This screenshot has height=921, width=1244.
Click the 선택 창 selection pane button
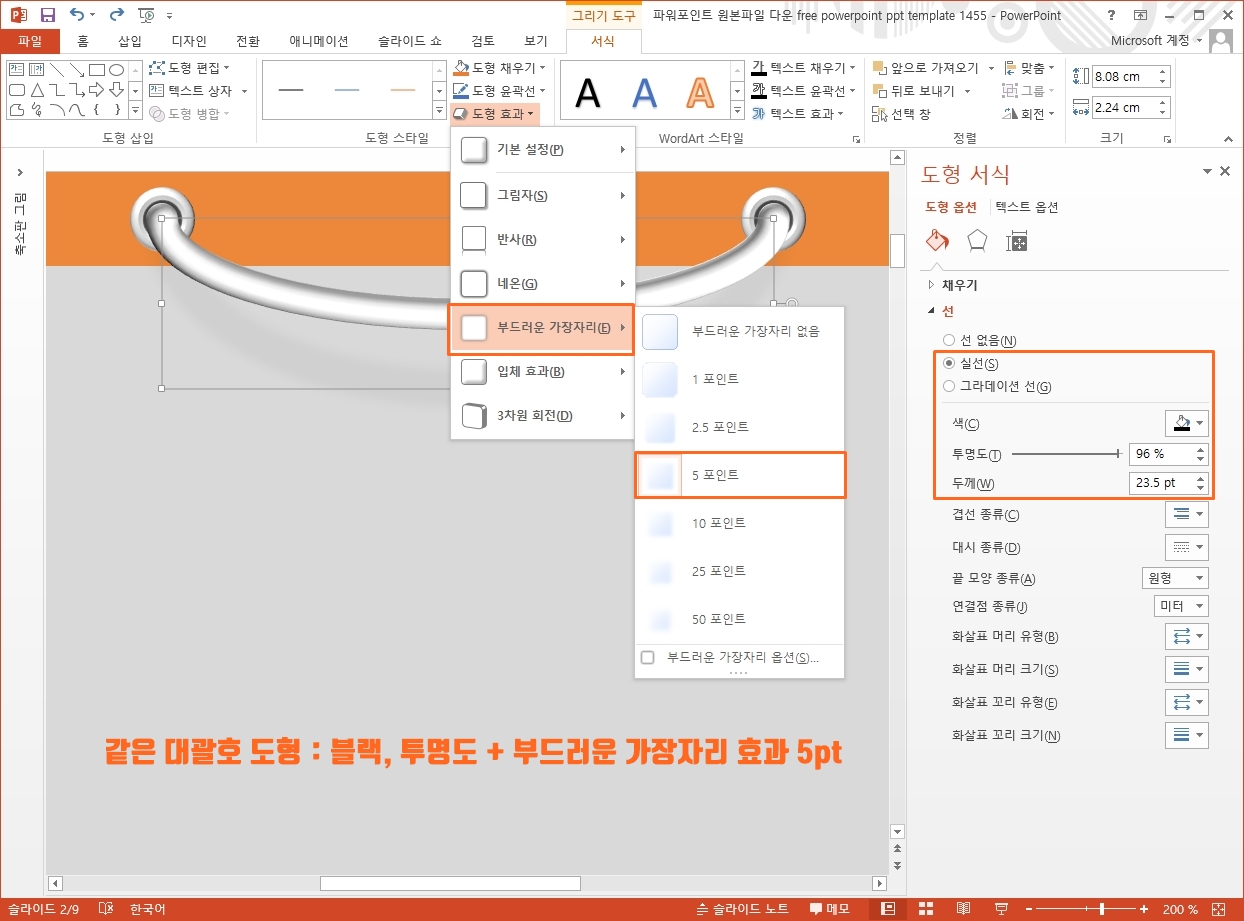pos(901,114)
